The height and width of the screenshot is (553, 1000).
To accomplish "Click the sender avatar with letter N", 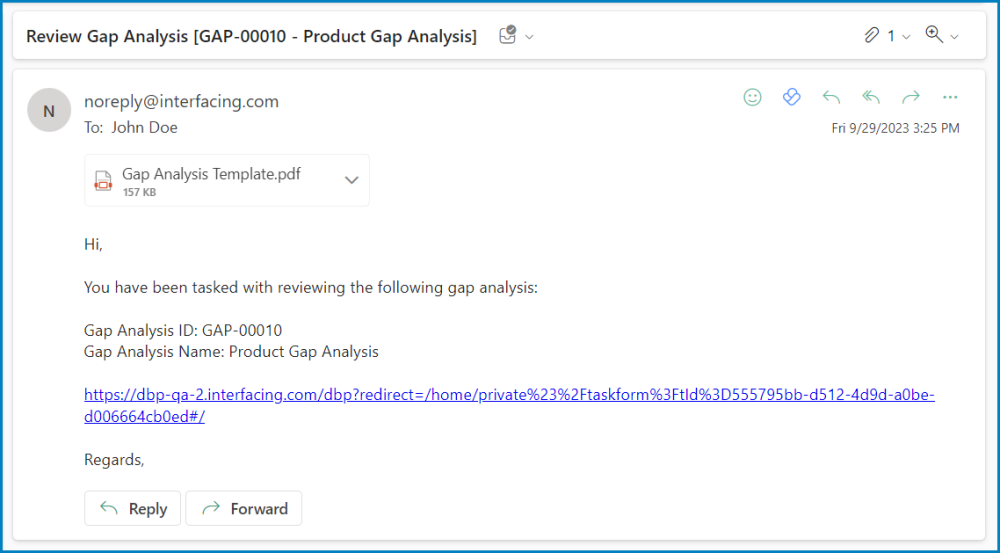I will [48, 109].
